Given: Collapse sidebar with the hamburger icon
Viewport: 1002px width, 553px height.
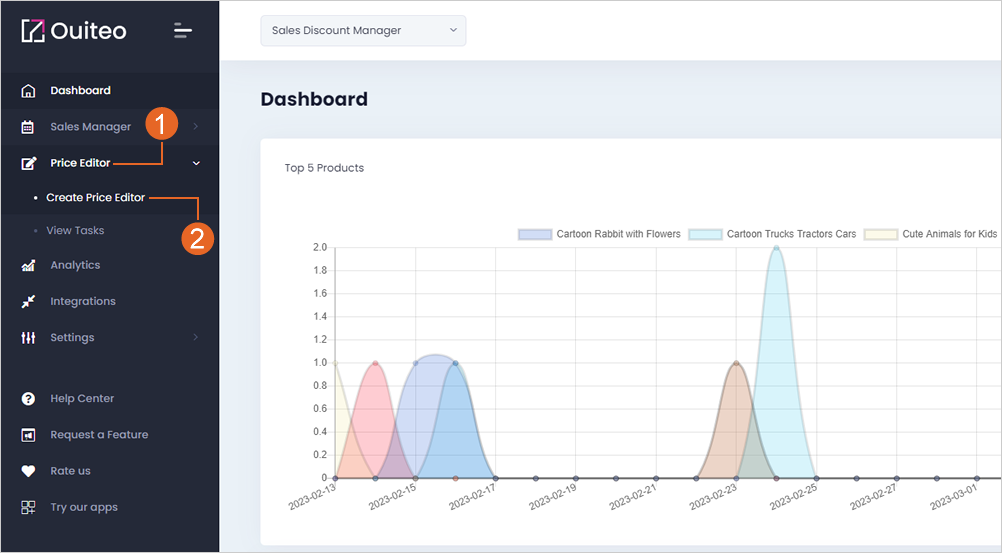Looking at the screenshot, I should click(x=183, y=31).
